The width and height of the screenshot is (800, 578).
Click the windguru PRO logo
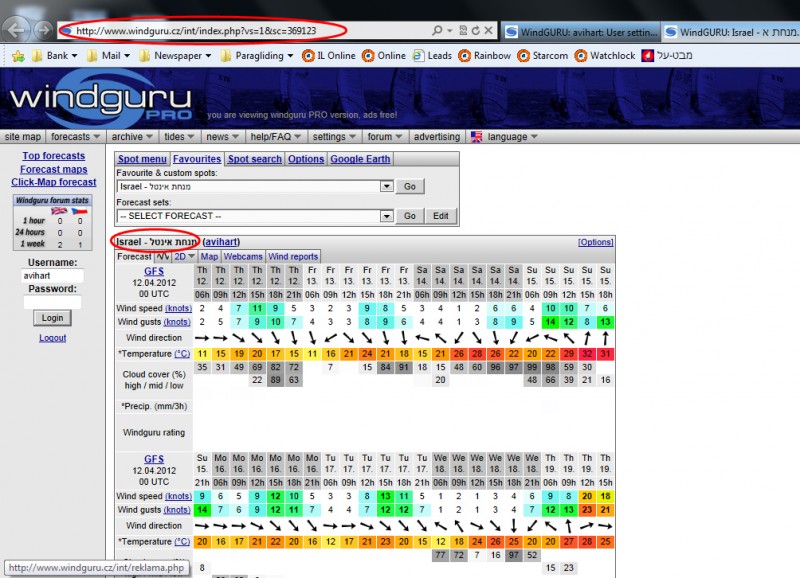[101, 99]
